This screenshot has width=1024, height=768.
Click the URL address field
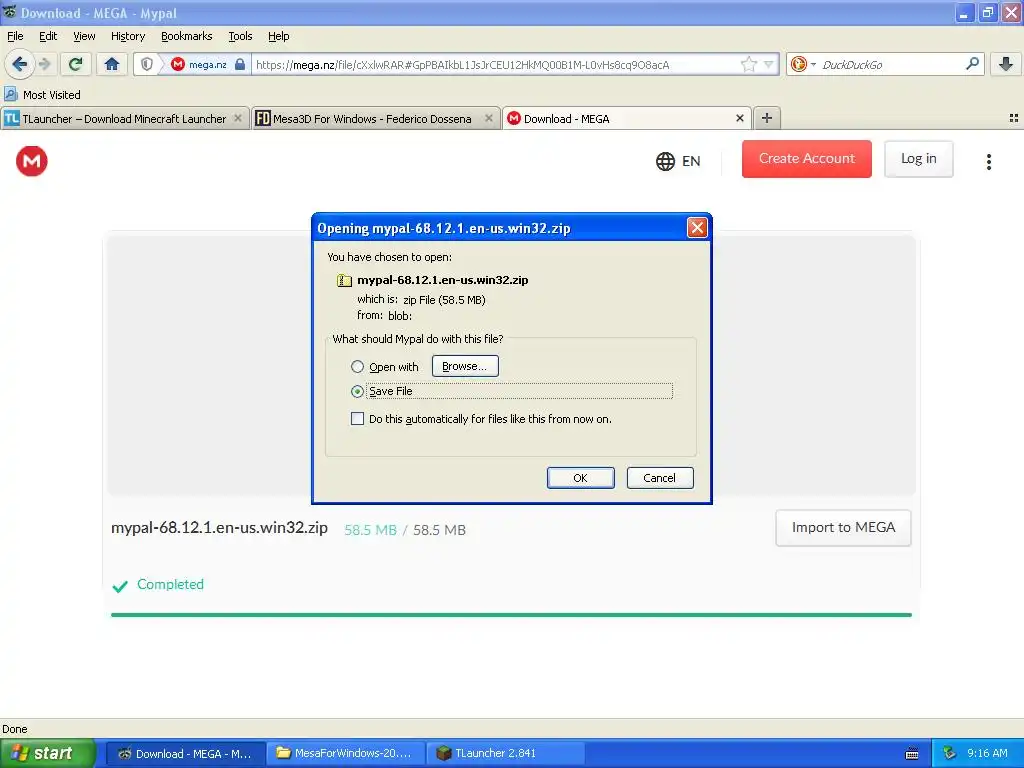(494, 64)
